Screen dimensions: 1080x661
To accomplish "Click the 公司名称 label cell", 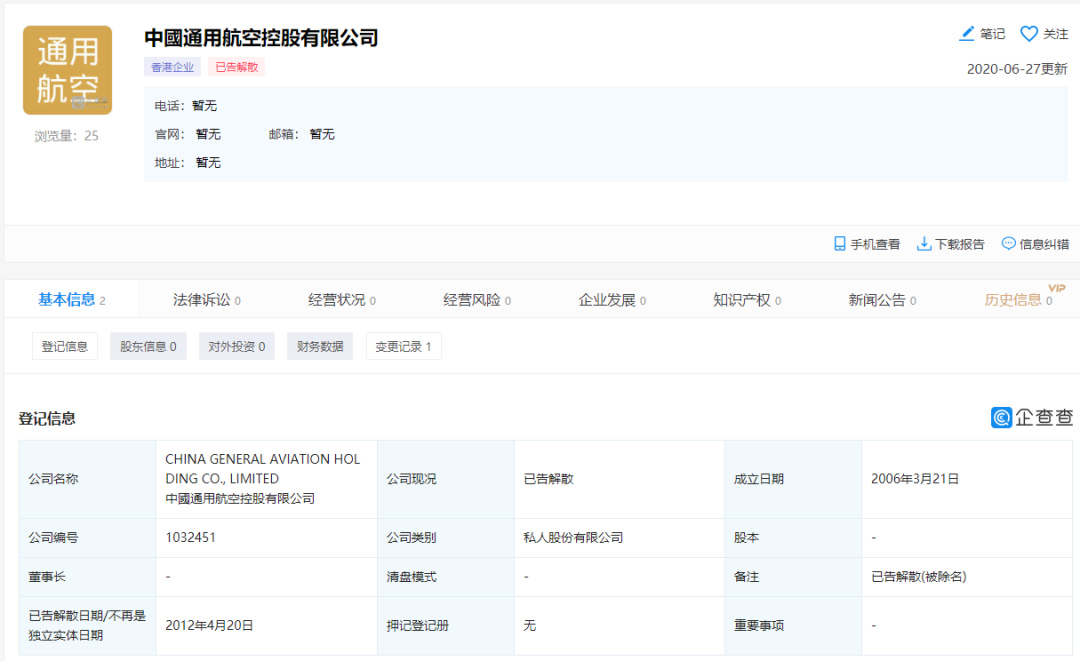I will point(87,479).
